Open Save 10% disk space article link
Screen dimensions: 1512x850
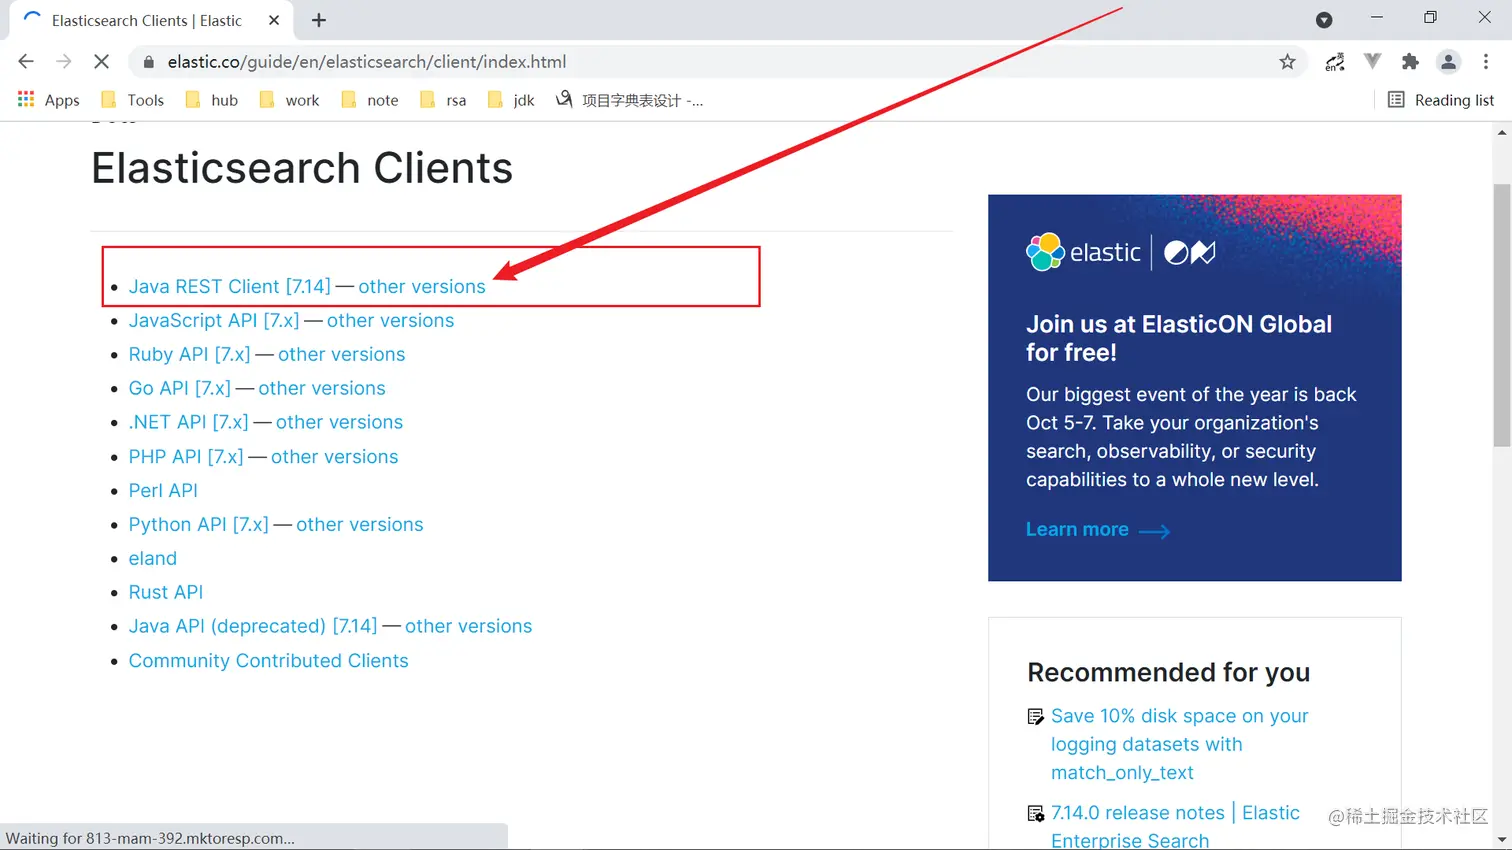coord(1179,744)
